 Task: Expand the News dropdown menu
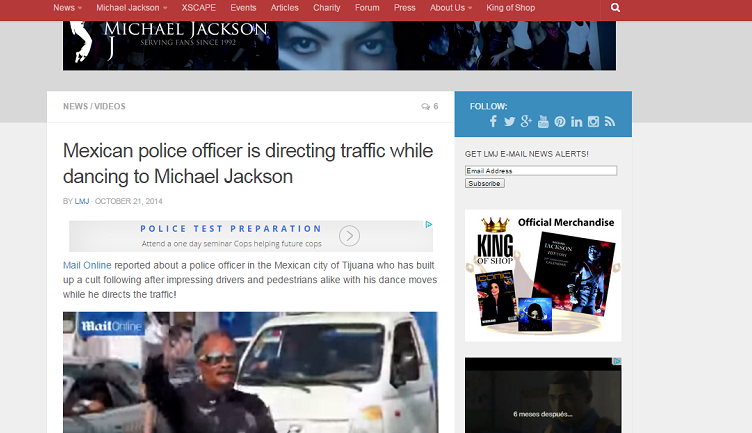[68, 8]
